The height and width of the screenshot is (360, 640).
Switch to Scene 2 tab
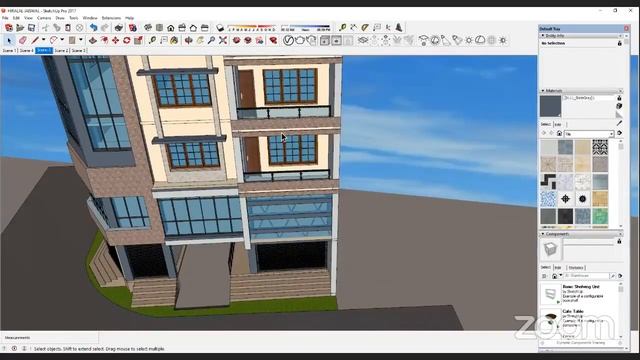pyautogui.click(x=61, y=51)
